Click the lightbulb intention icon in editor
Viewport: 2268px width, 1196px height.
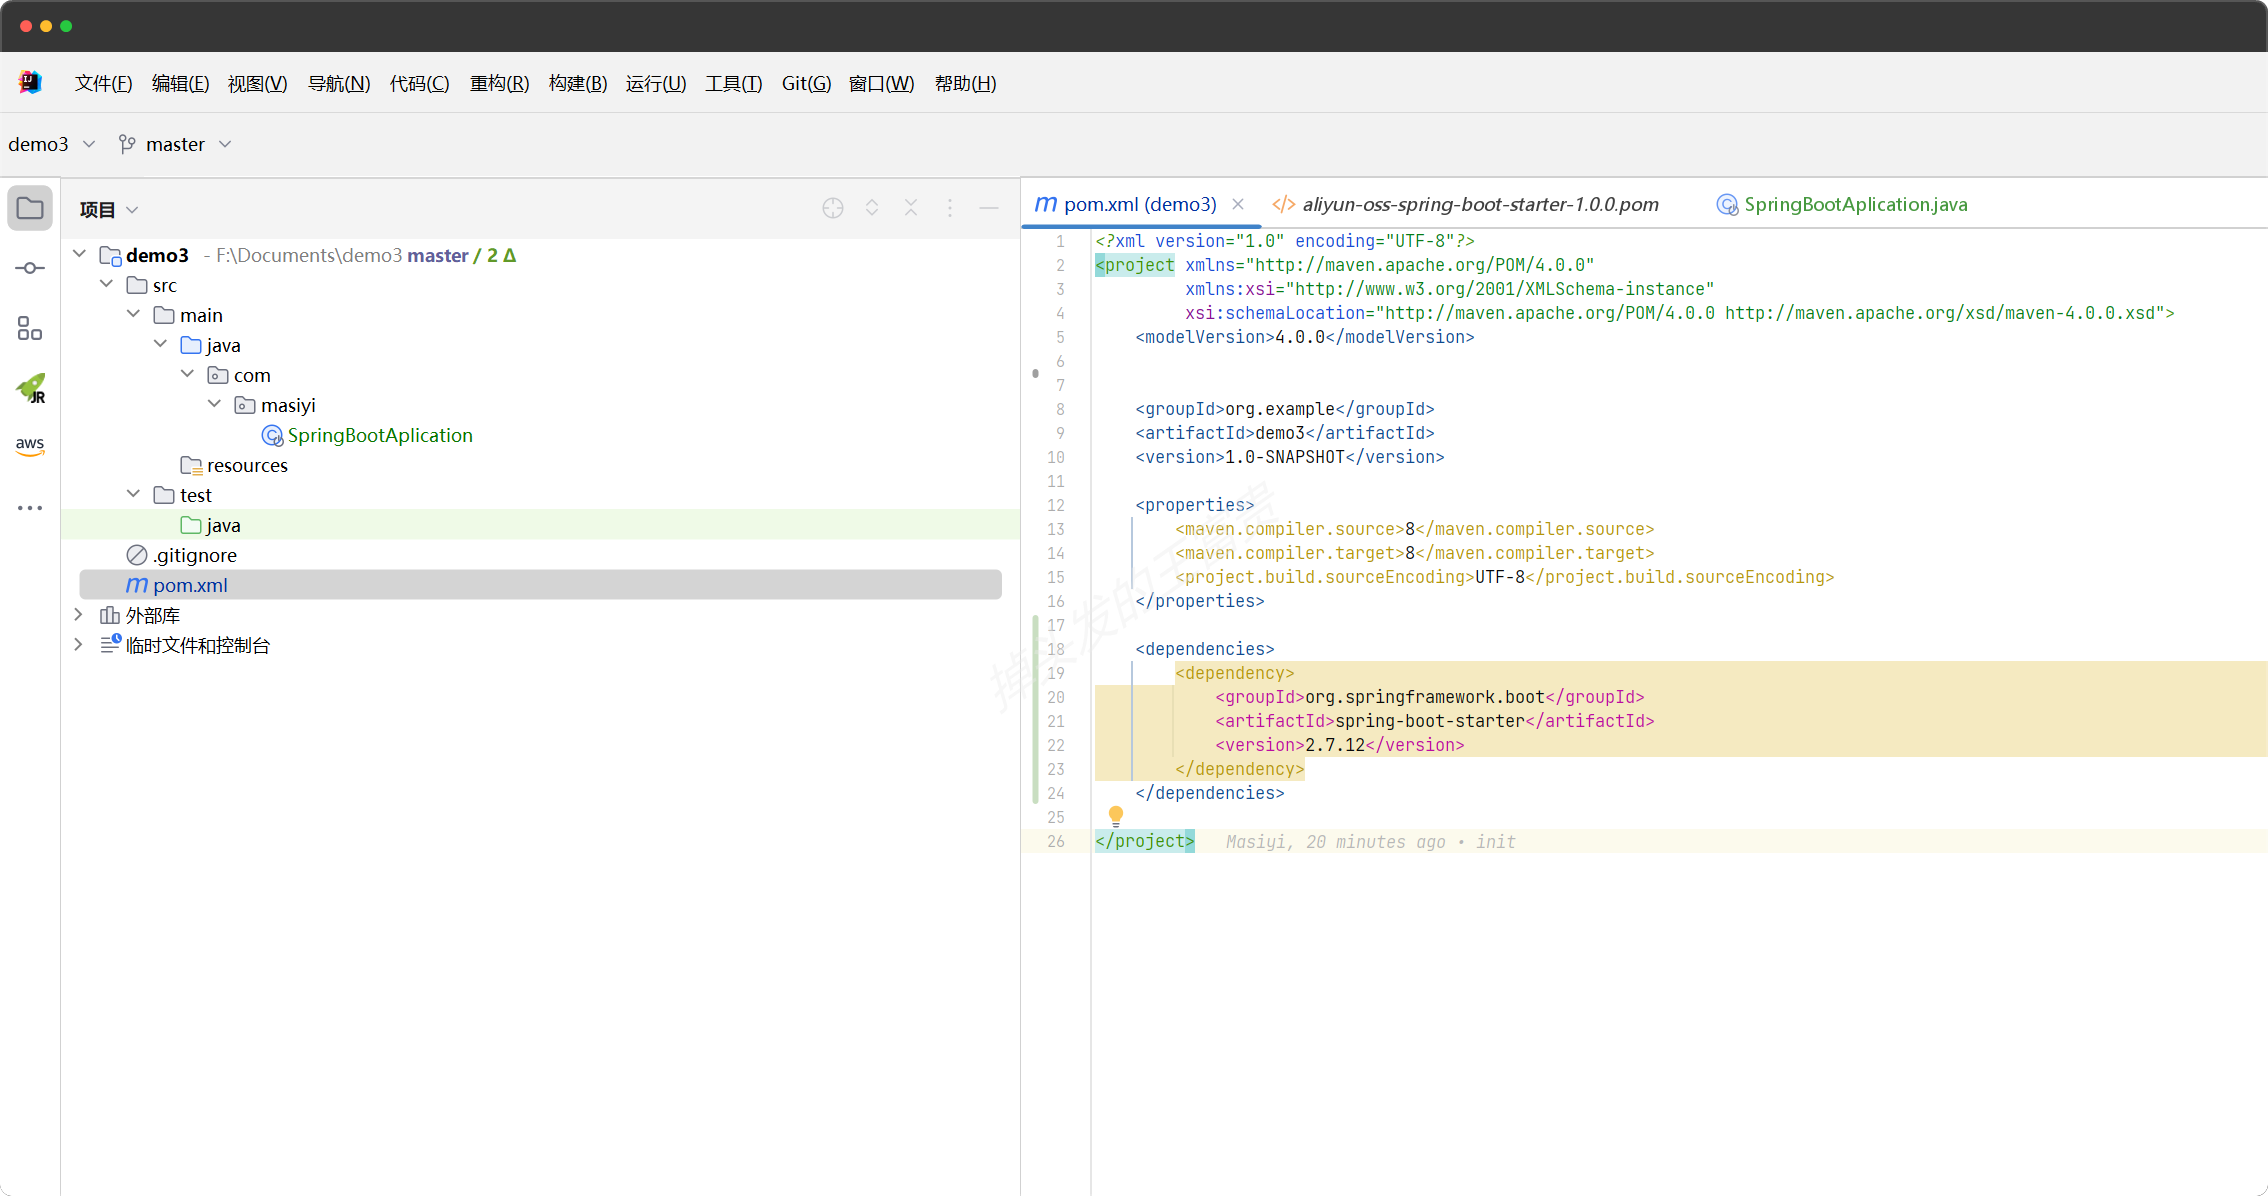[x=1116, y=815]
